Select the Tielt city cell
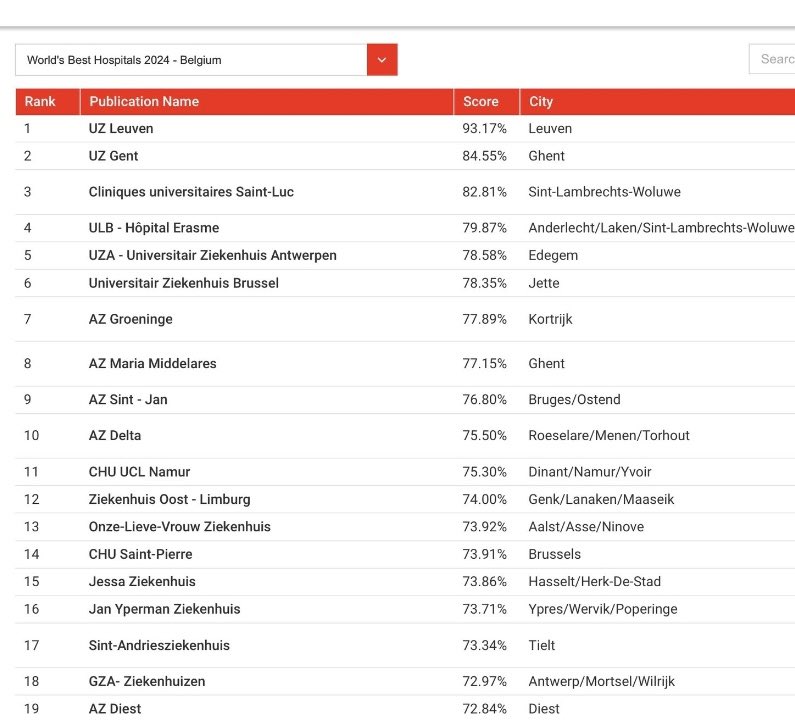The image size is (795, 721). pyautogui.click(x=541, y=645)
